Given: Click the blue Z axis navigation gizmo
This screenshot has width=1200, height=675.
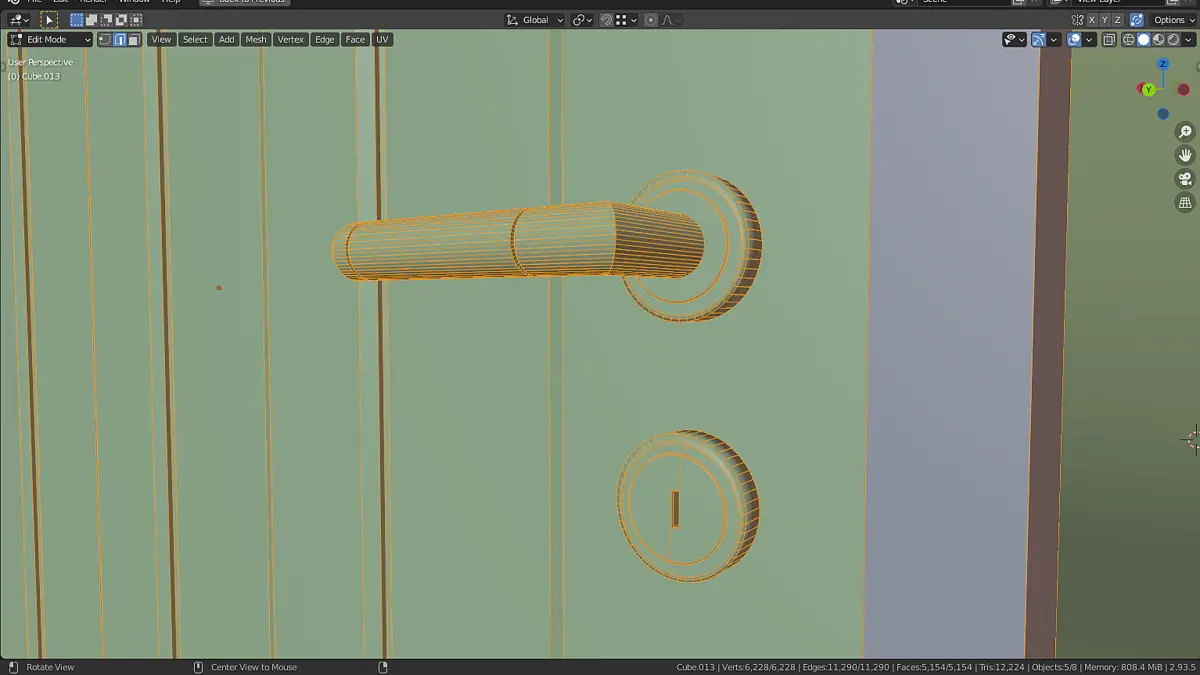Looking at the screenshot, I should click(1163, 64).
